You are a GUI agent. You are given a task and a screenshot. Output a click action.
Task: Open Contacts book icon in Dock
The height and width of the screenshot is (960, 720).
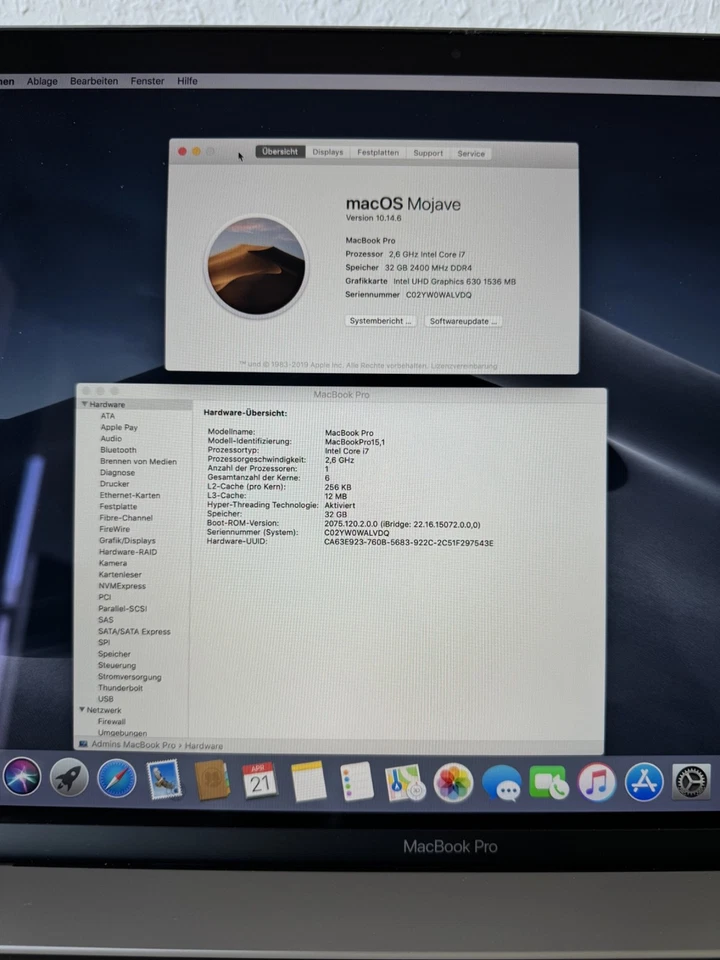(x=212, y=780)
